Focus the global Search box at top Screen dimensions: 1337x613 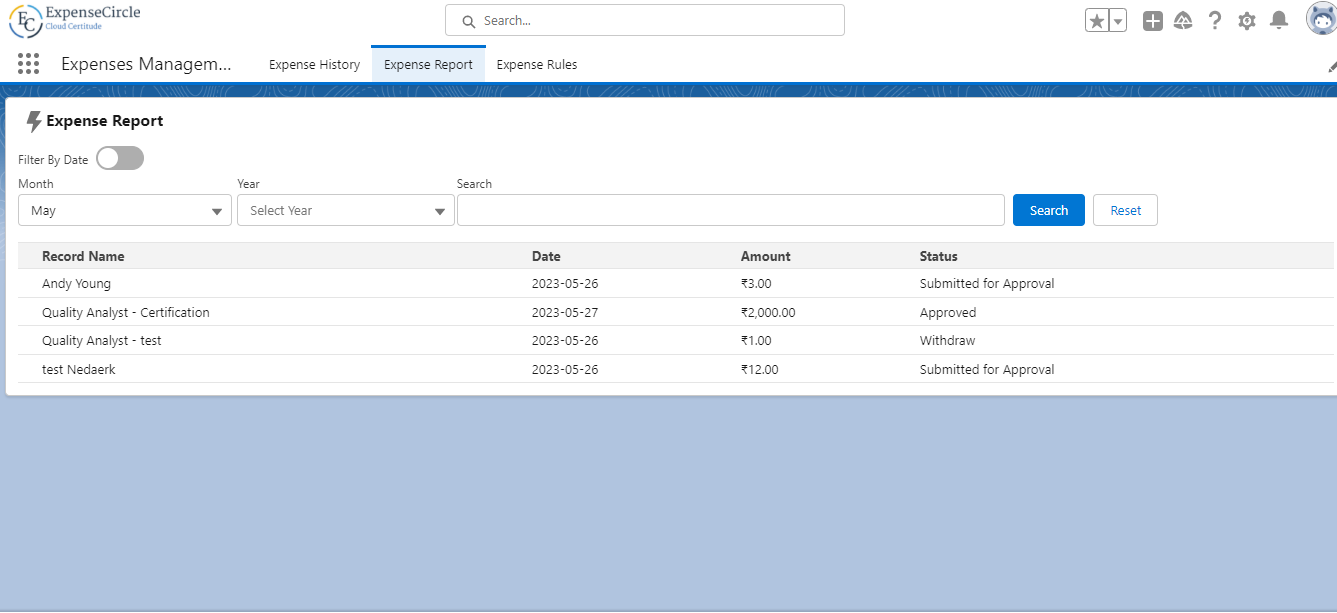[645, 21]
